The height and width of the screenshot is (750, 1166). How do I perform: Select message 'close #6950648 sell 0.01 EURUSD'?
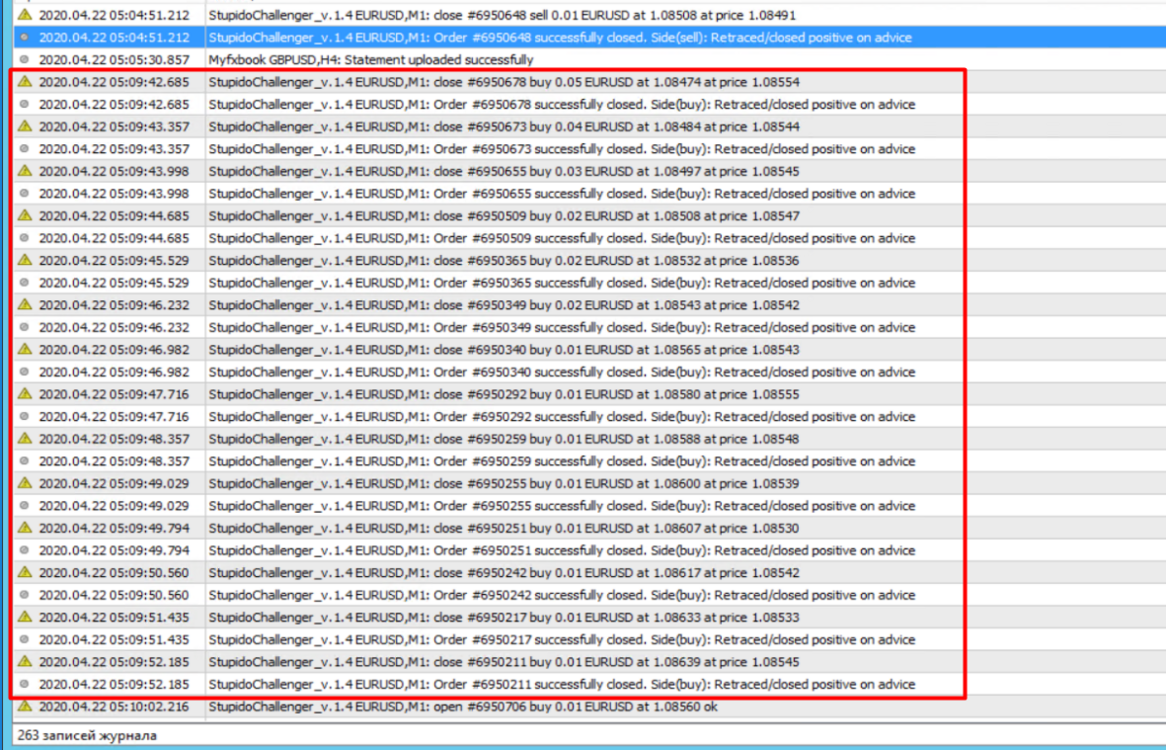coord(502,15)
